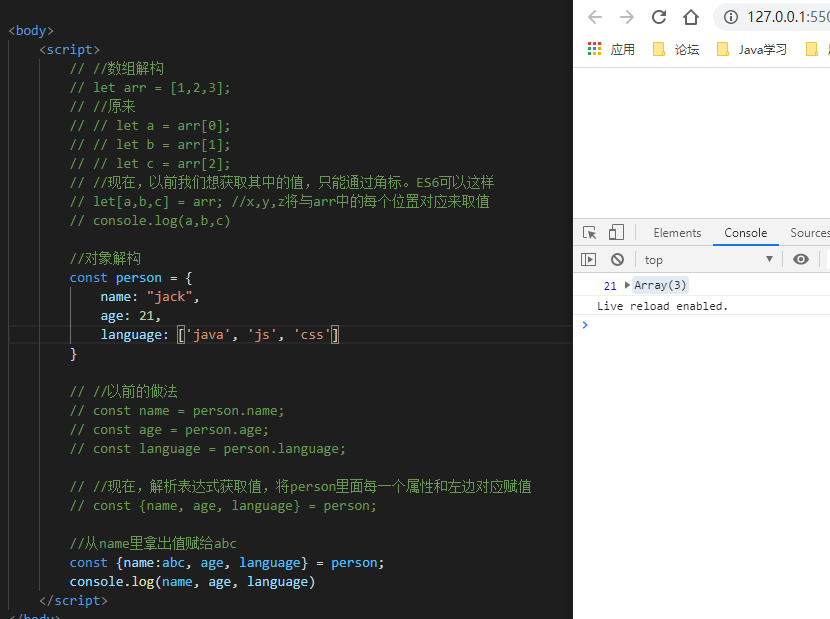The height and width of the screenshot is (619, 830).
Task: Click the //从name里拿出值赋给abc comment
Action: click(153, 543)
